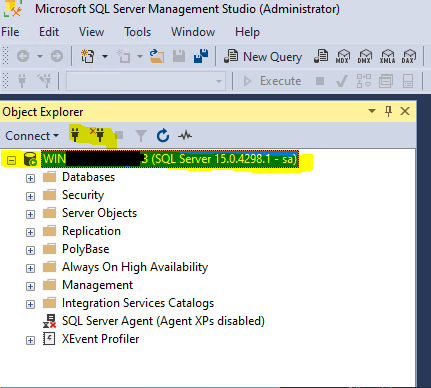Toggle Object Explorer auto-hide pin
This screenshot has height=388, width=431.
coord(388,111)
